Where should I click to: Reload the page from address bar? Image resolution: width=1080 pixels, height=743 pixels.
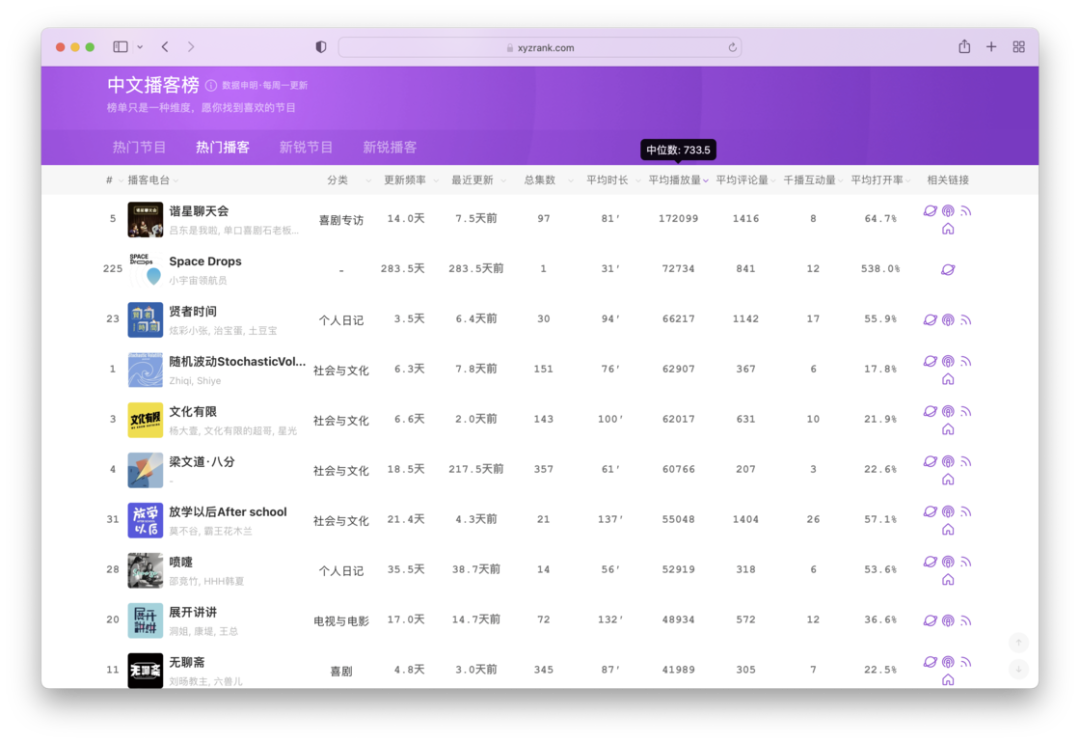point(732,47)
